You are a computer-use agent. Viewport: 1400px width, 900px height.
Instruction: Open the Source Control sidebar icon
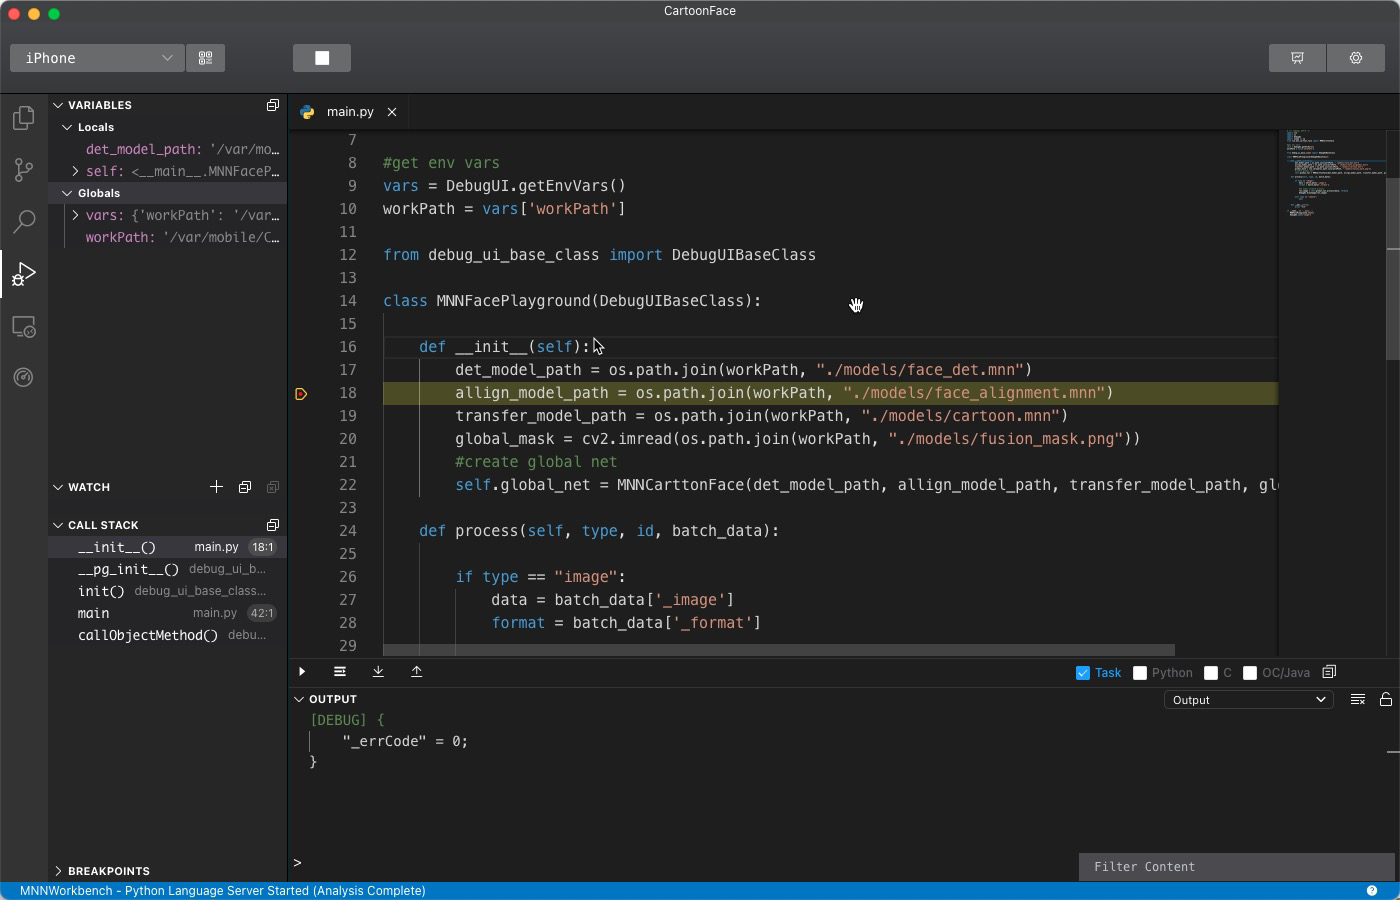pos(23,170)
